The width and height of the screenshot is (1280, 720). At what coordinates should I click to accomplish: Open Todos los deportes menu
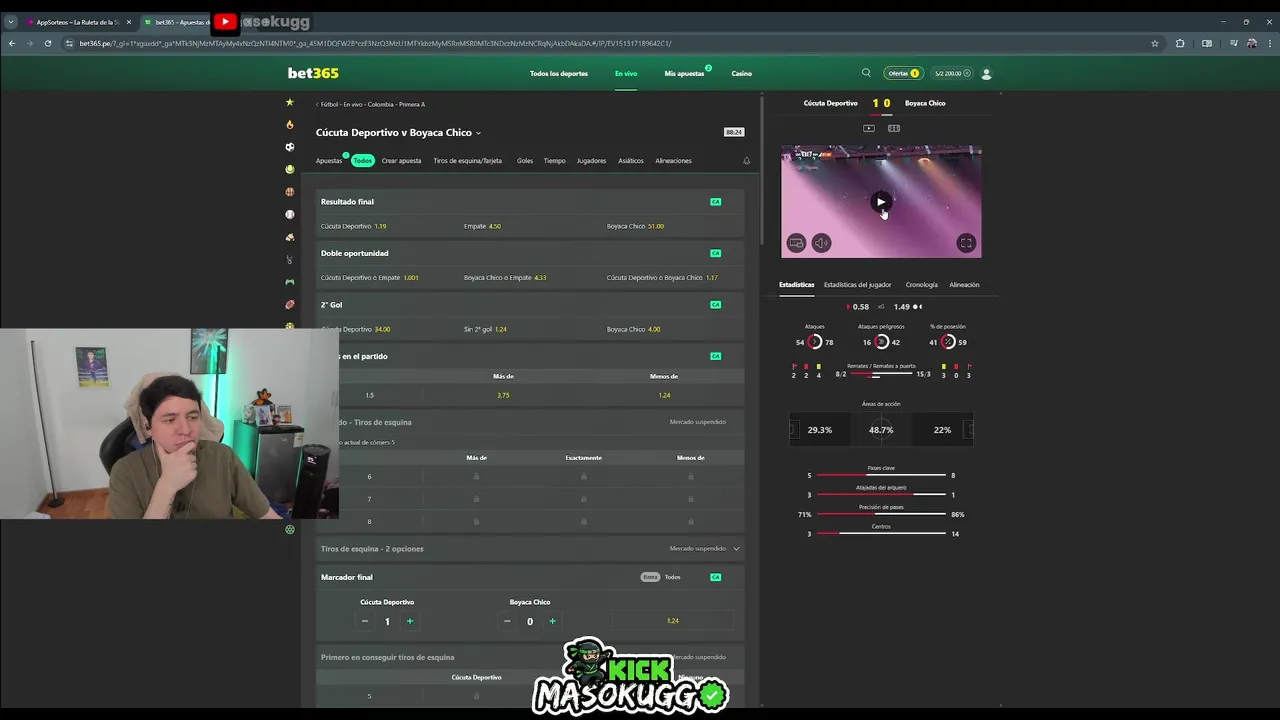[x=559, y=73]
